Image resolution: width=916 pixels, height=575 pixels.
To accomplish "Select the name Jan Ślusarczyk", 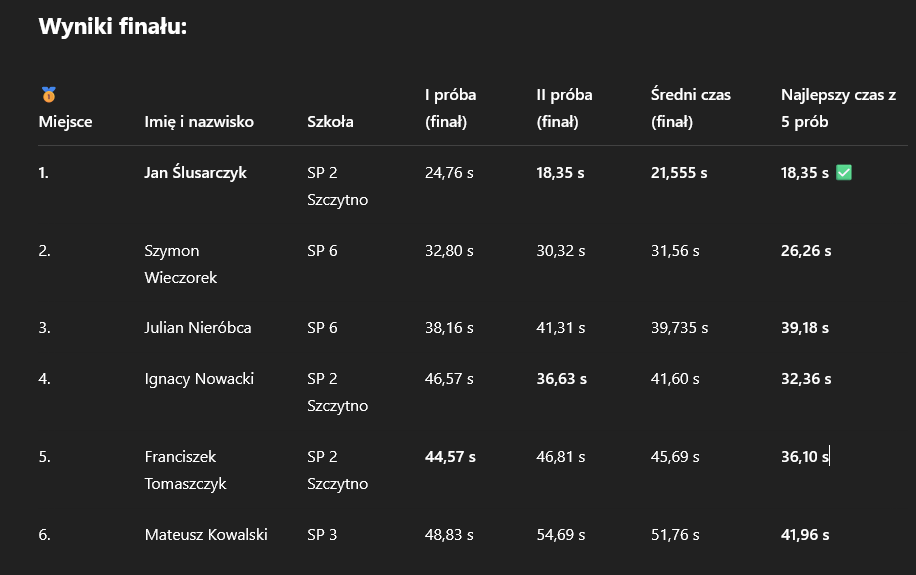I will pos(195,173).
